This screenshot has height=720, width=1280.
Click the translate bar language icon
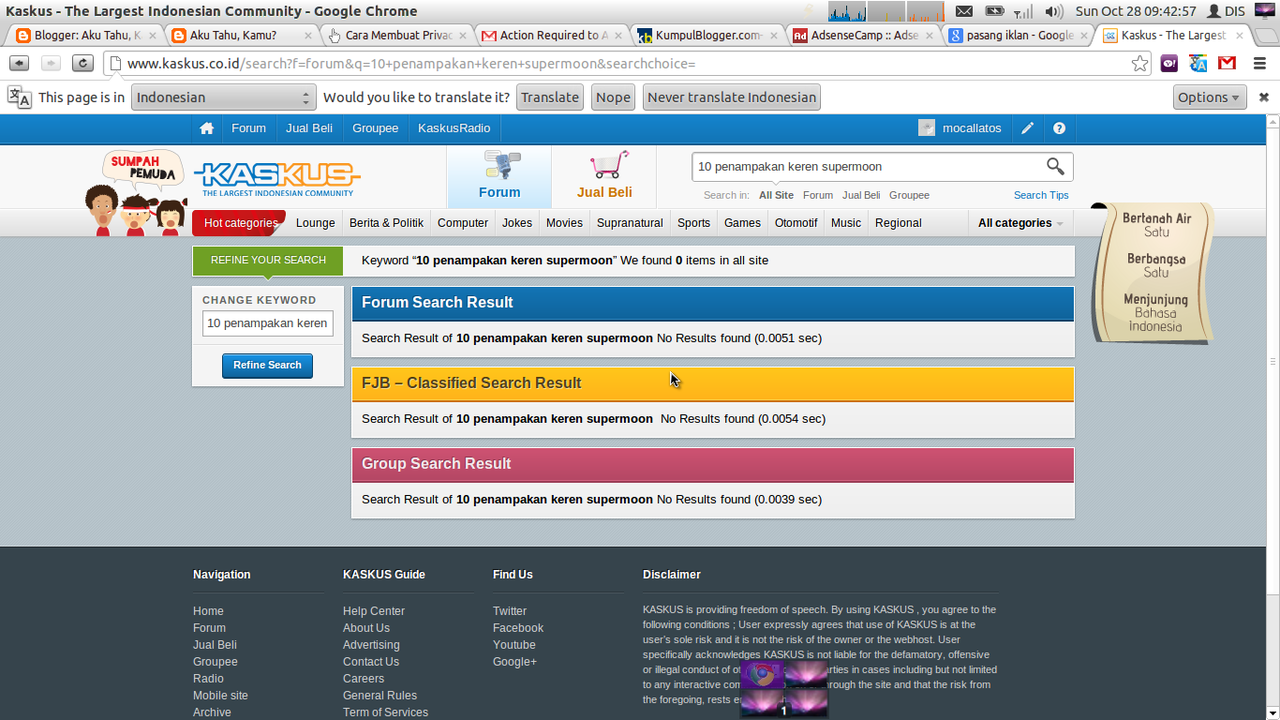[19, 97]
